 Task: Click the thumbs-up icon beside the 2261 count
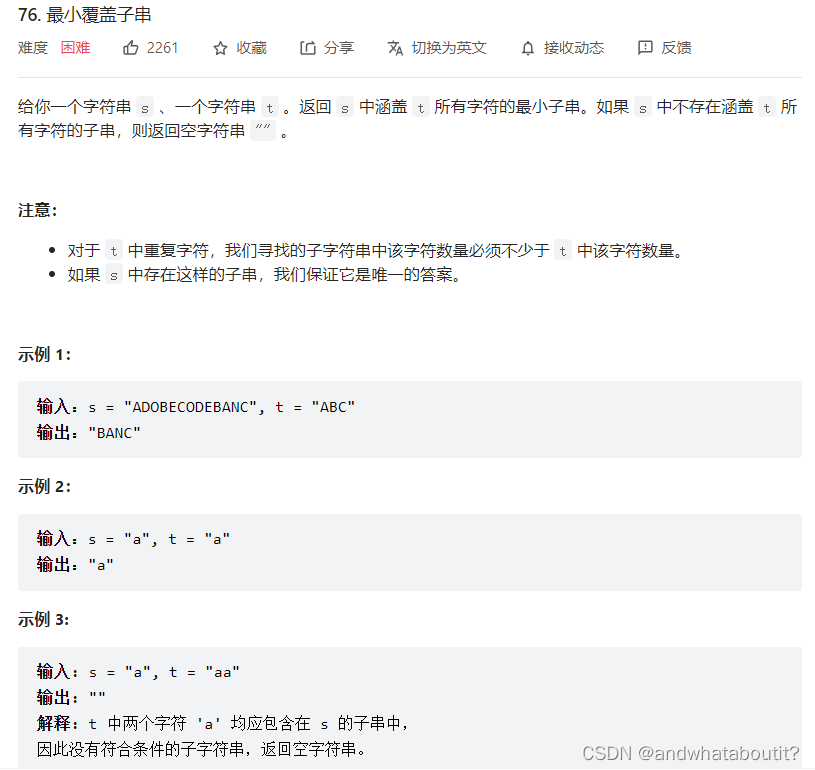[x=130, y=47]
